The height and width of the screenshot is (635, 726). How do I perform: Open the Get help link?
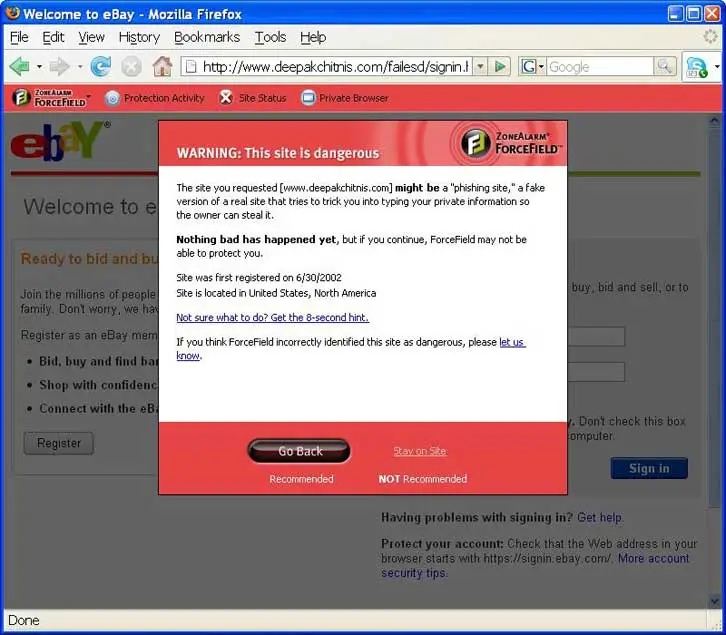pyautogui.click(x=599, y=517)
